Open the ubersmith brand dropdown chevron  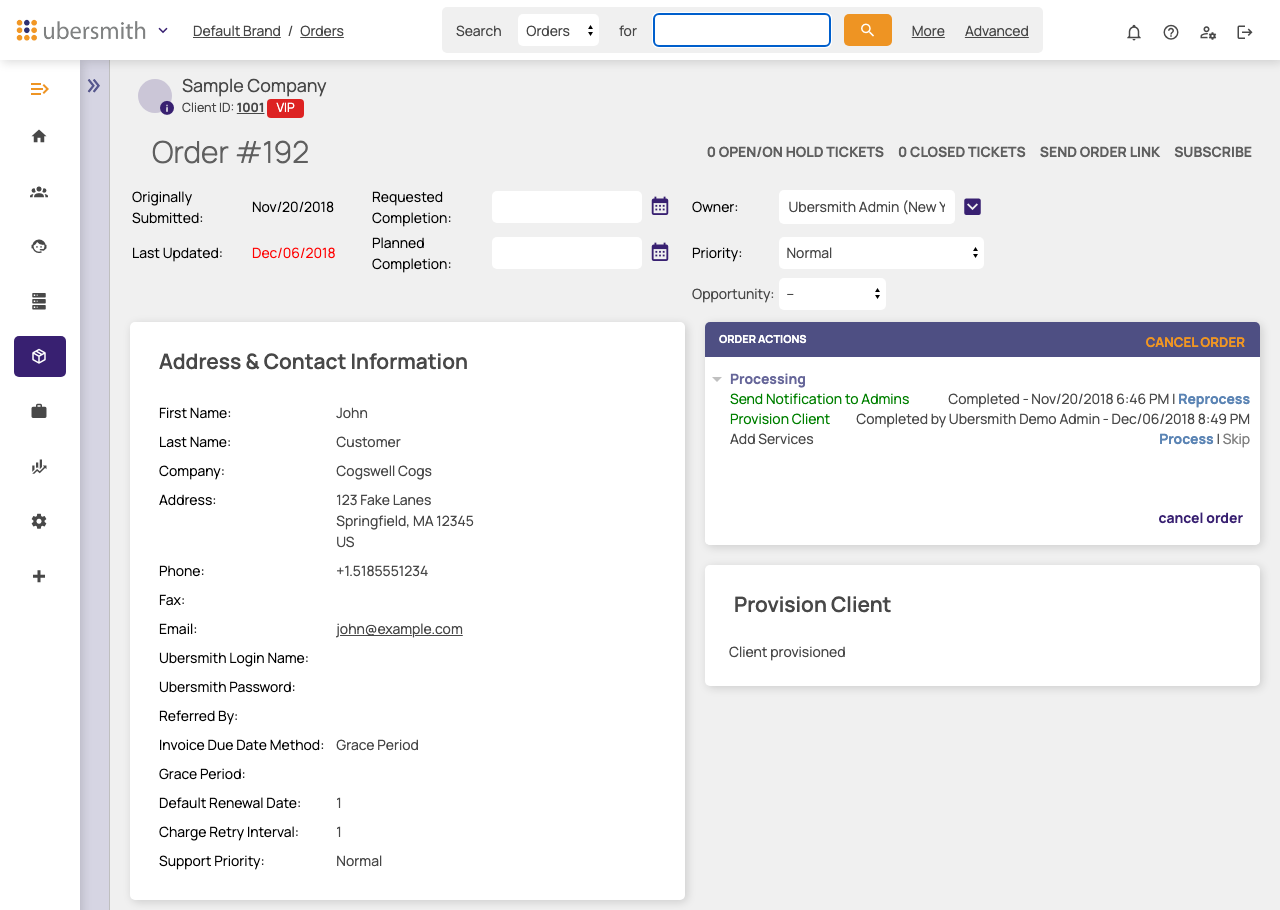[163, 30]
